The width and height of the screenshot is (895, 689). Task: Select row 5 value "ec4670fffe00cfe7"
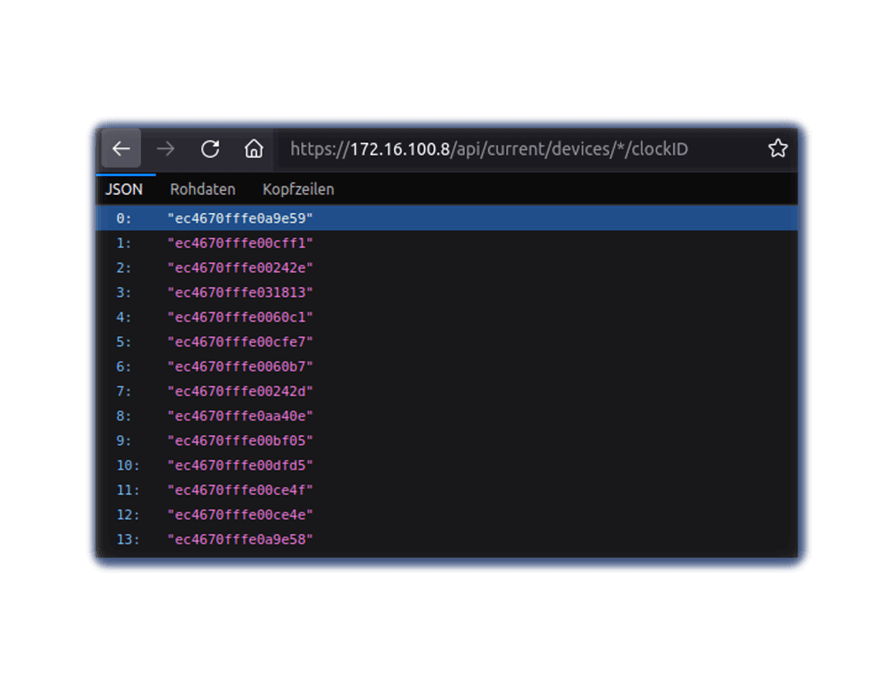pyautogui.click(x=240, y=342)
